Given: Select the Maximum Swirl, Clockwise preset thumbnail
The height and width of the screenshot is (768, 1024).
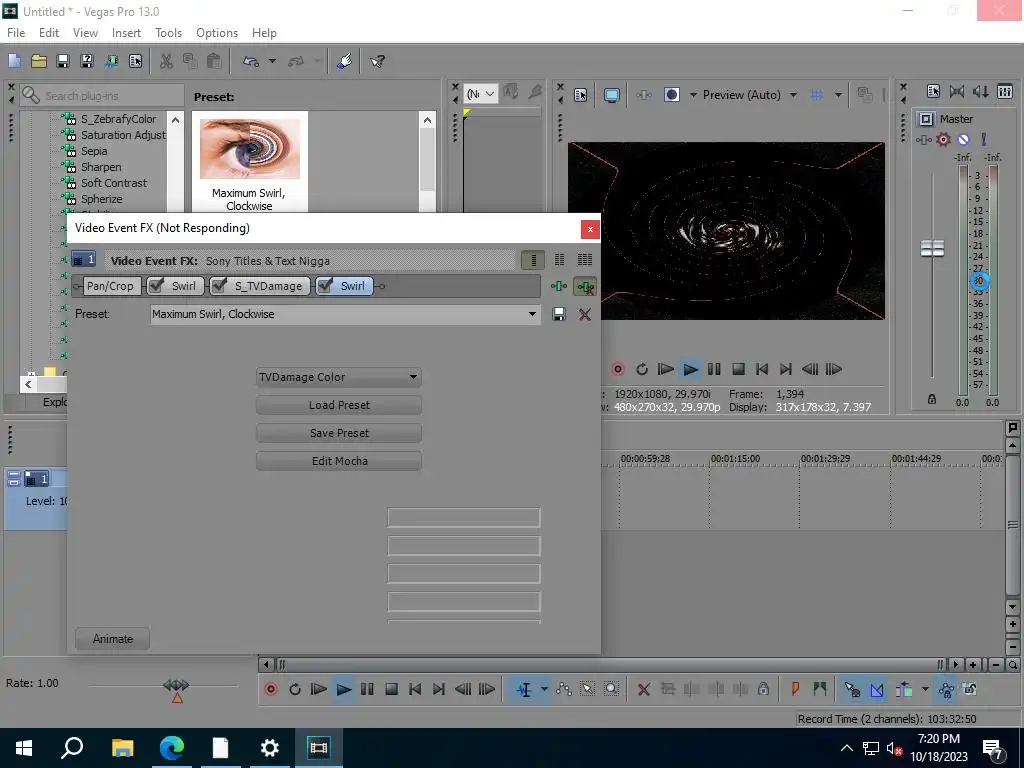Looking at the screenshot, I should (x=249, y=163).
